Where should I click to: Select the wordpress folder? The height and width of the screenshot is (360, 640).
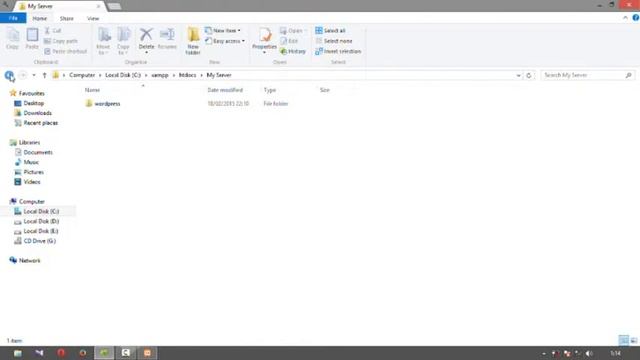coord(103,104)
